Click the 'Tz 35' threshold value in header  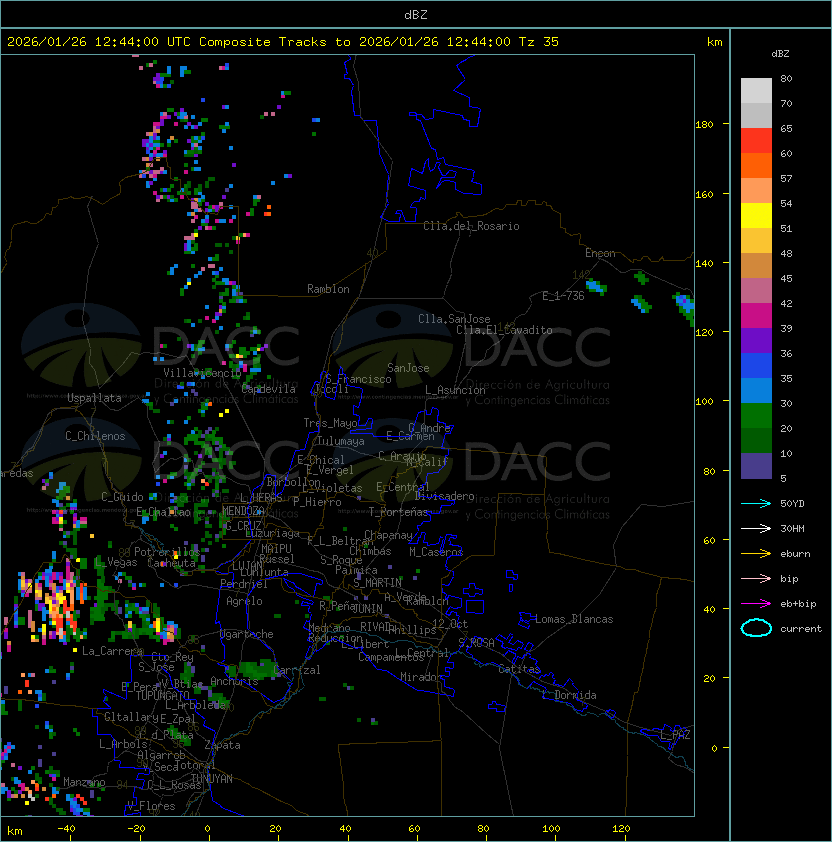(x=539, y=42)
